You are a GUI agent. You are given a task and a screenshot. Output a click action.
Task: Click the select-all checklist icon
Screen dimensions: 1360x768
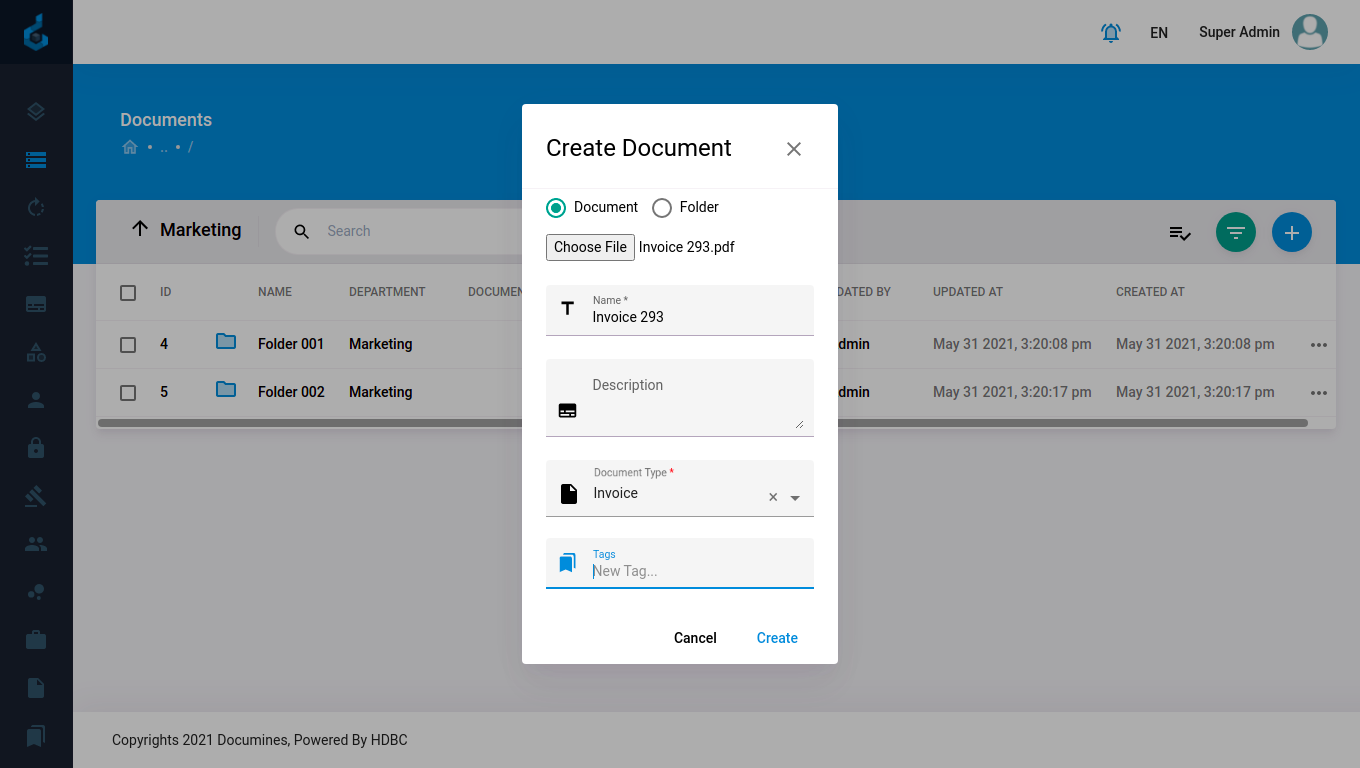point(1180,233)
